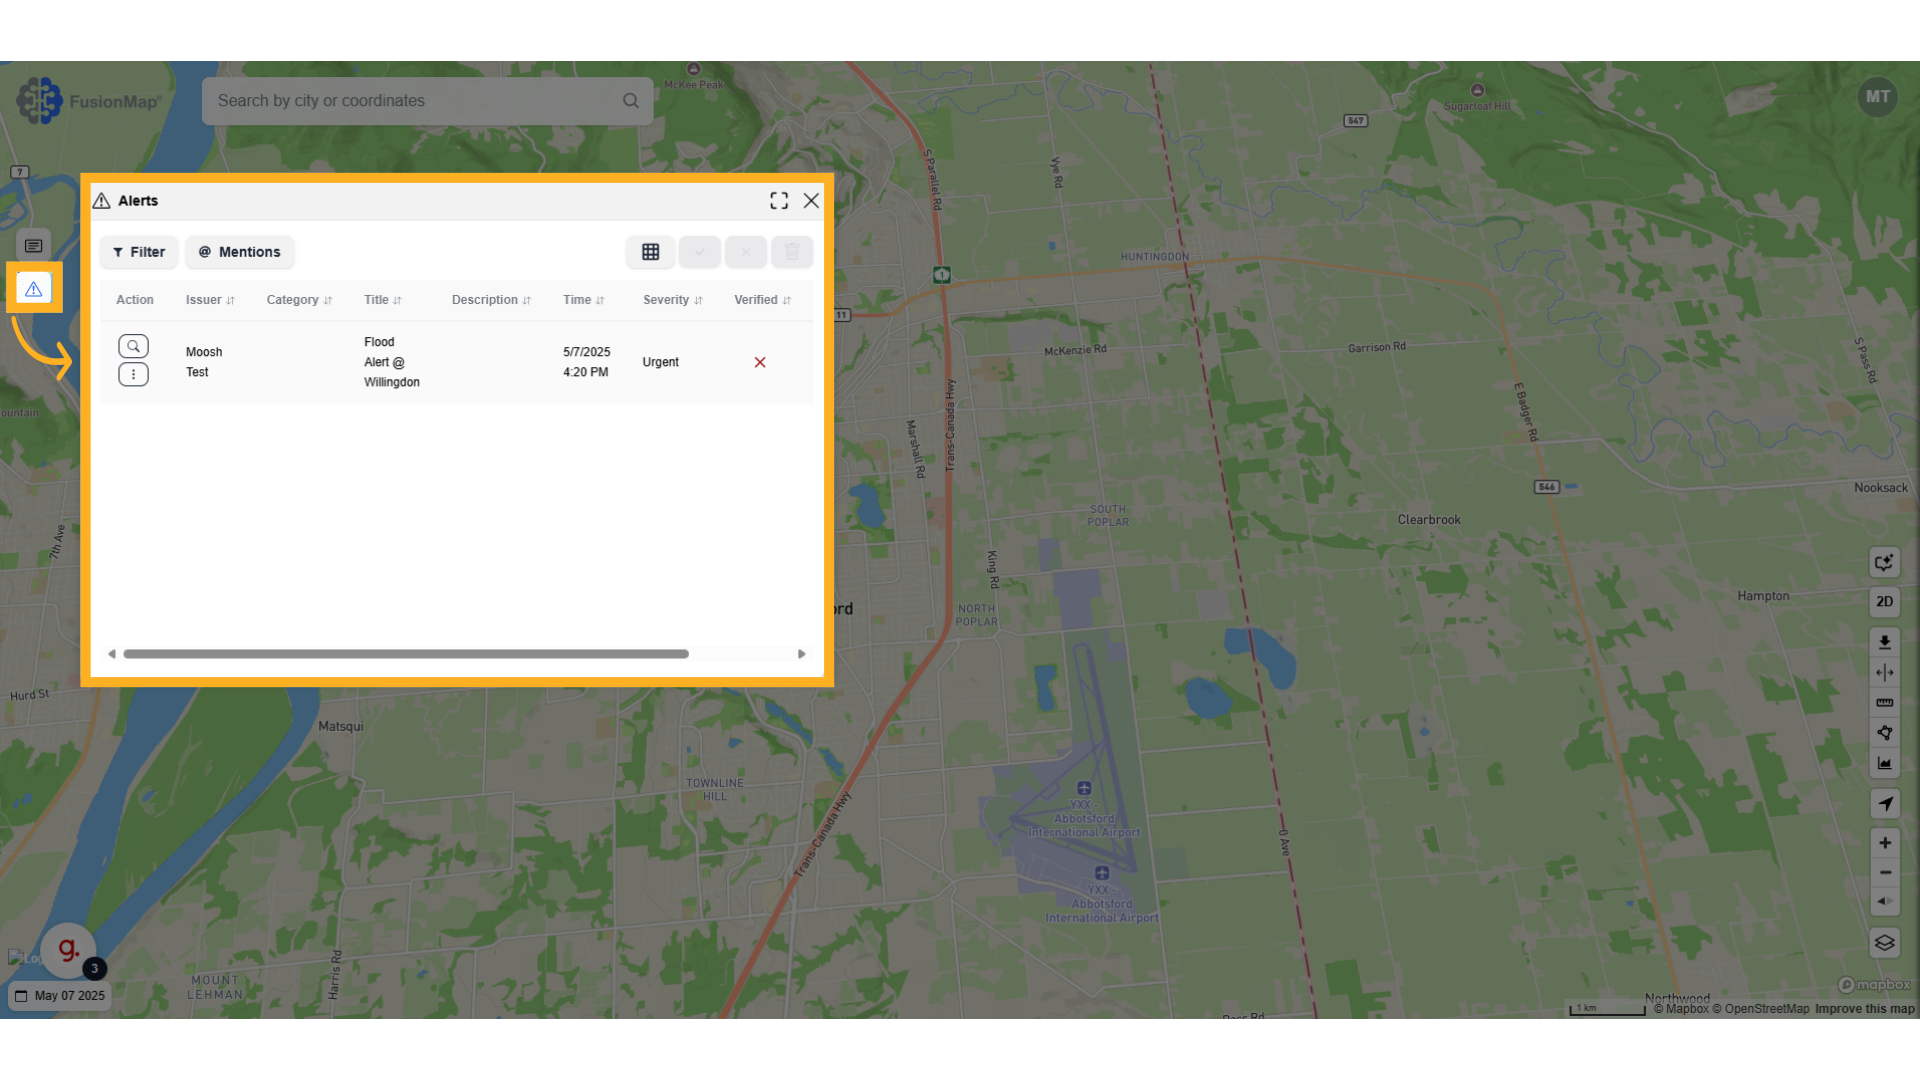The height and width of the screenshot is (1080, 1920).
Task: Close the Alerts panel
Action: click(811, 201)
